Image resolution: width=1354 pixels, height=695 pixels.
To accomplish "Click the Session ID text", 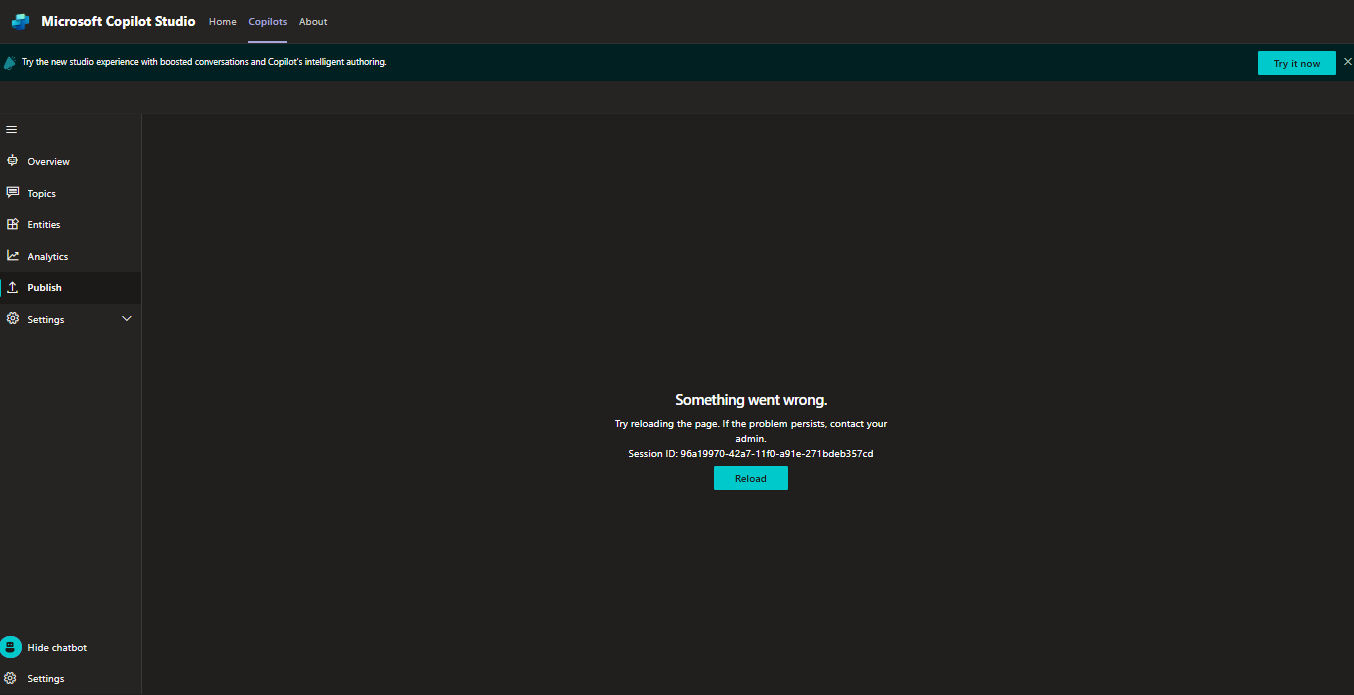I will tap(751, 454).
